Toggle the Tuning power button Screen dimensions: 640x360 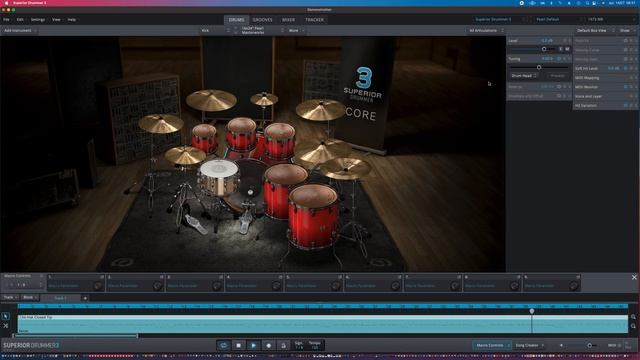point(559,59)
